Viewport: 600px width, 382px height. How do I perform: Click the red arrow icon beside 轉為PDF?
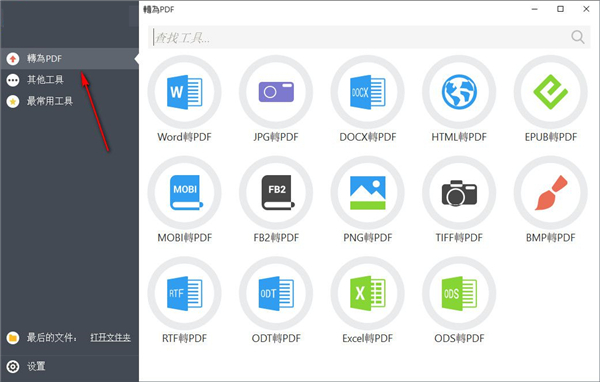coord(13,59)
